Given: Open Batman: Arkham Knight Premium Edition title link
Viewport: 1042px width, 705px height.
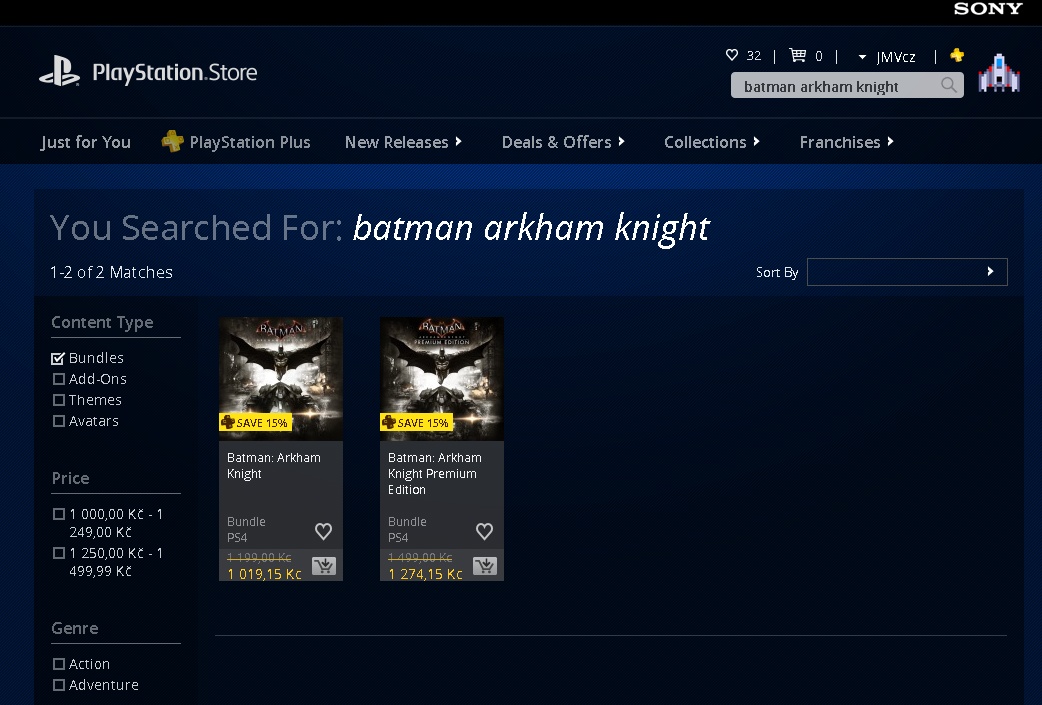Looking at the screenshot, I should [x=435, y=473].
